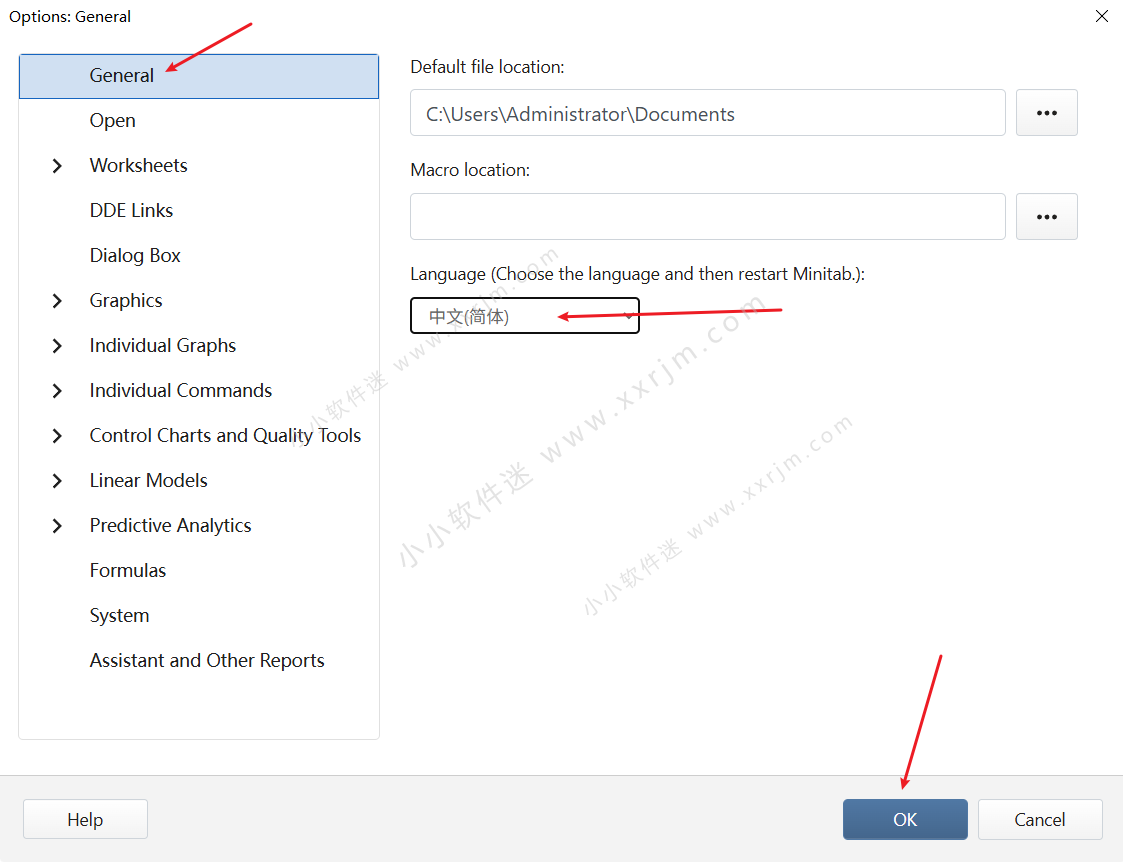Select DDE Links category
The width and height of the screenshot is (1123, 862).
131,210
